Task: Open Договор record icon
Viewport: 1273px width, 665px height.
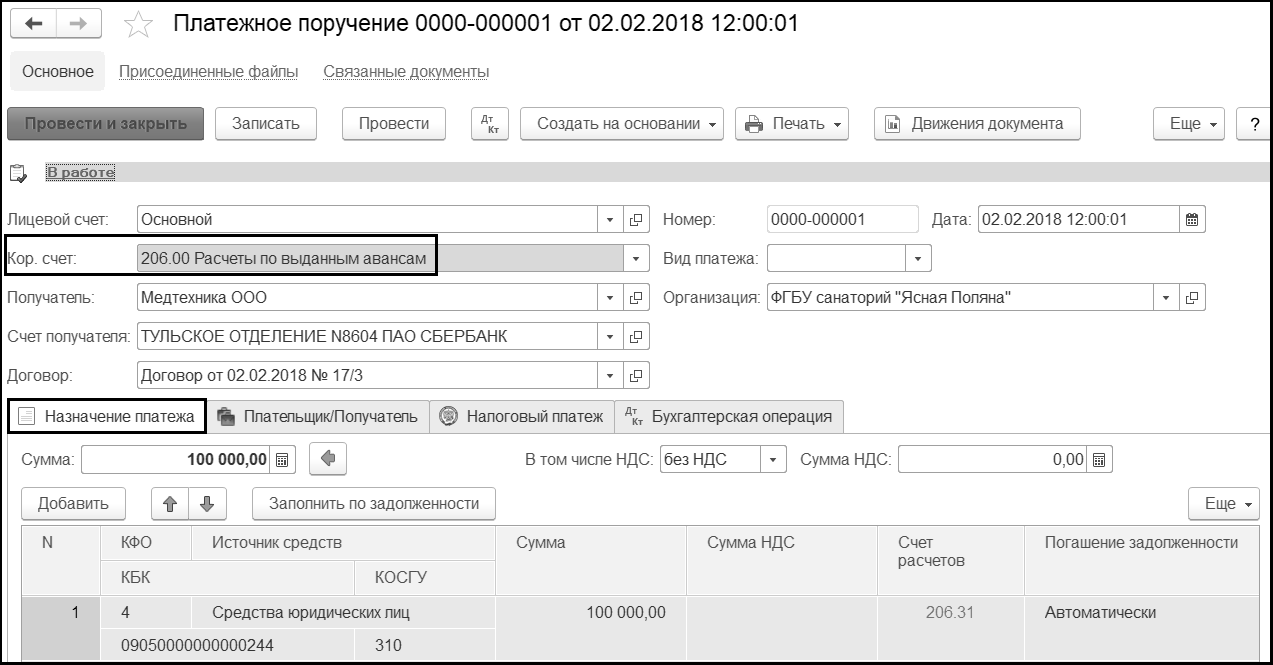Action: (637, 376)
